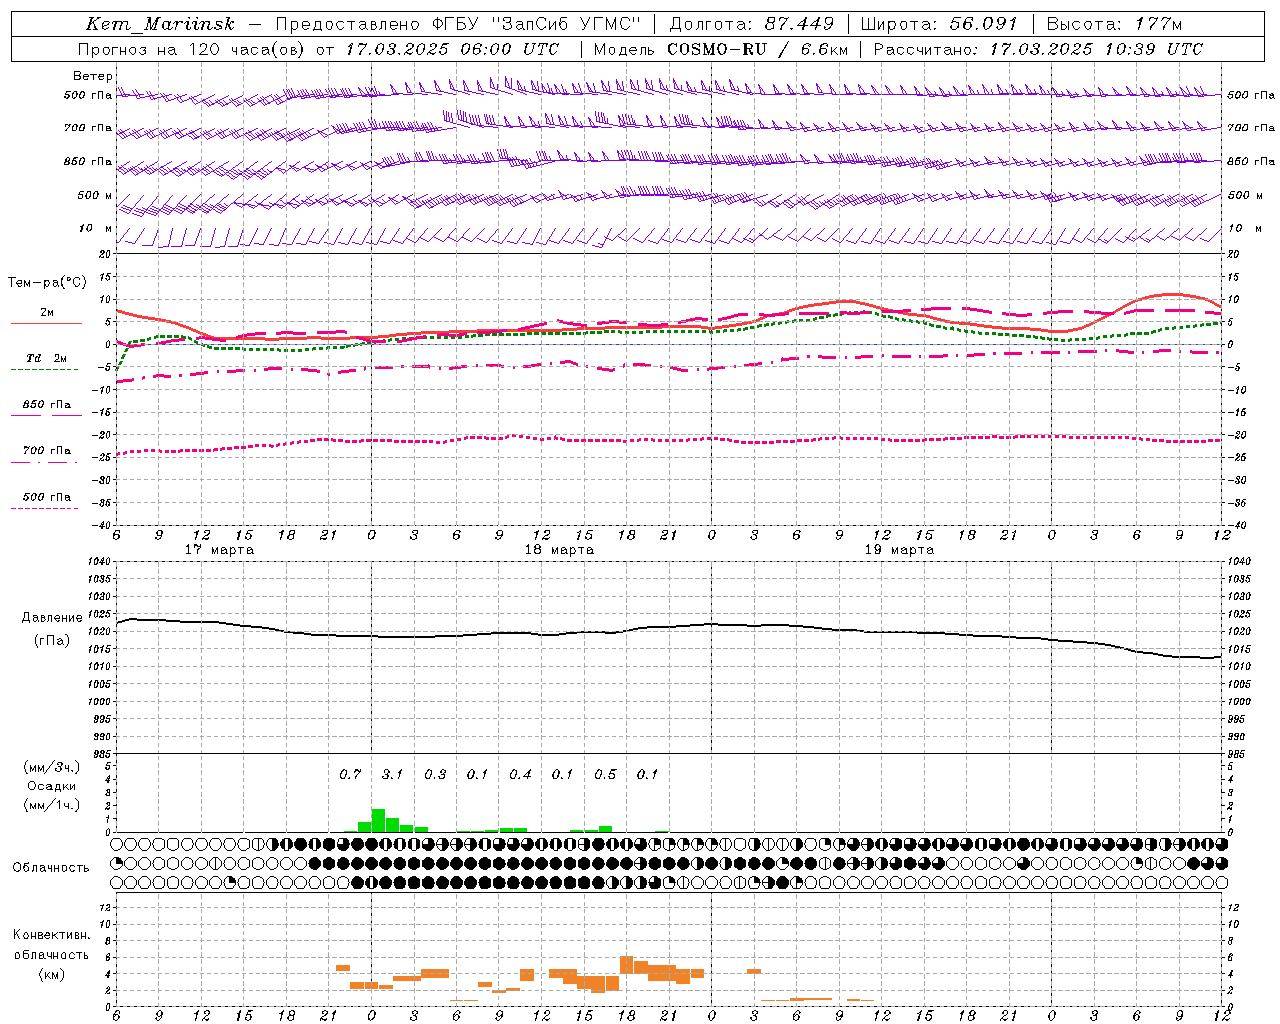
Task: Click the Td 2м dew point legend entry
Action: (x=47, y=358)
